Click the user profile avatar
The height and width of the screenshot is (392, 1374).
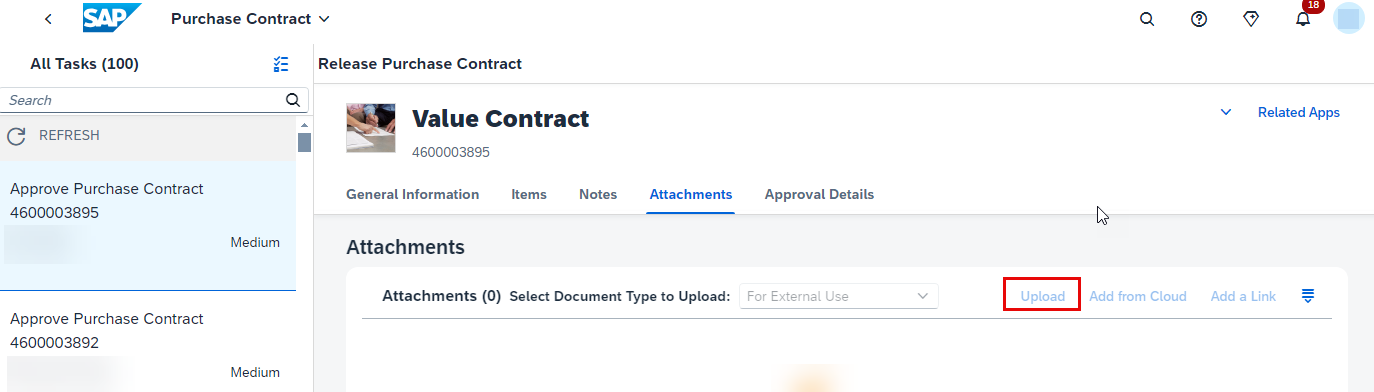tap(1349, 19)
